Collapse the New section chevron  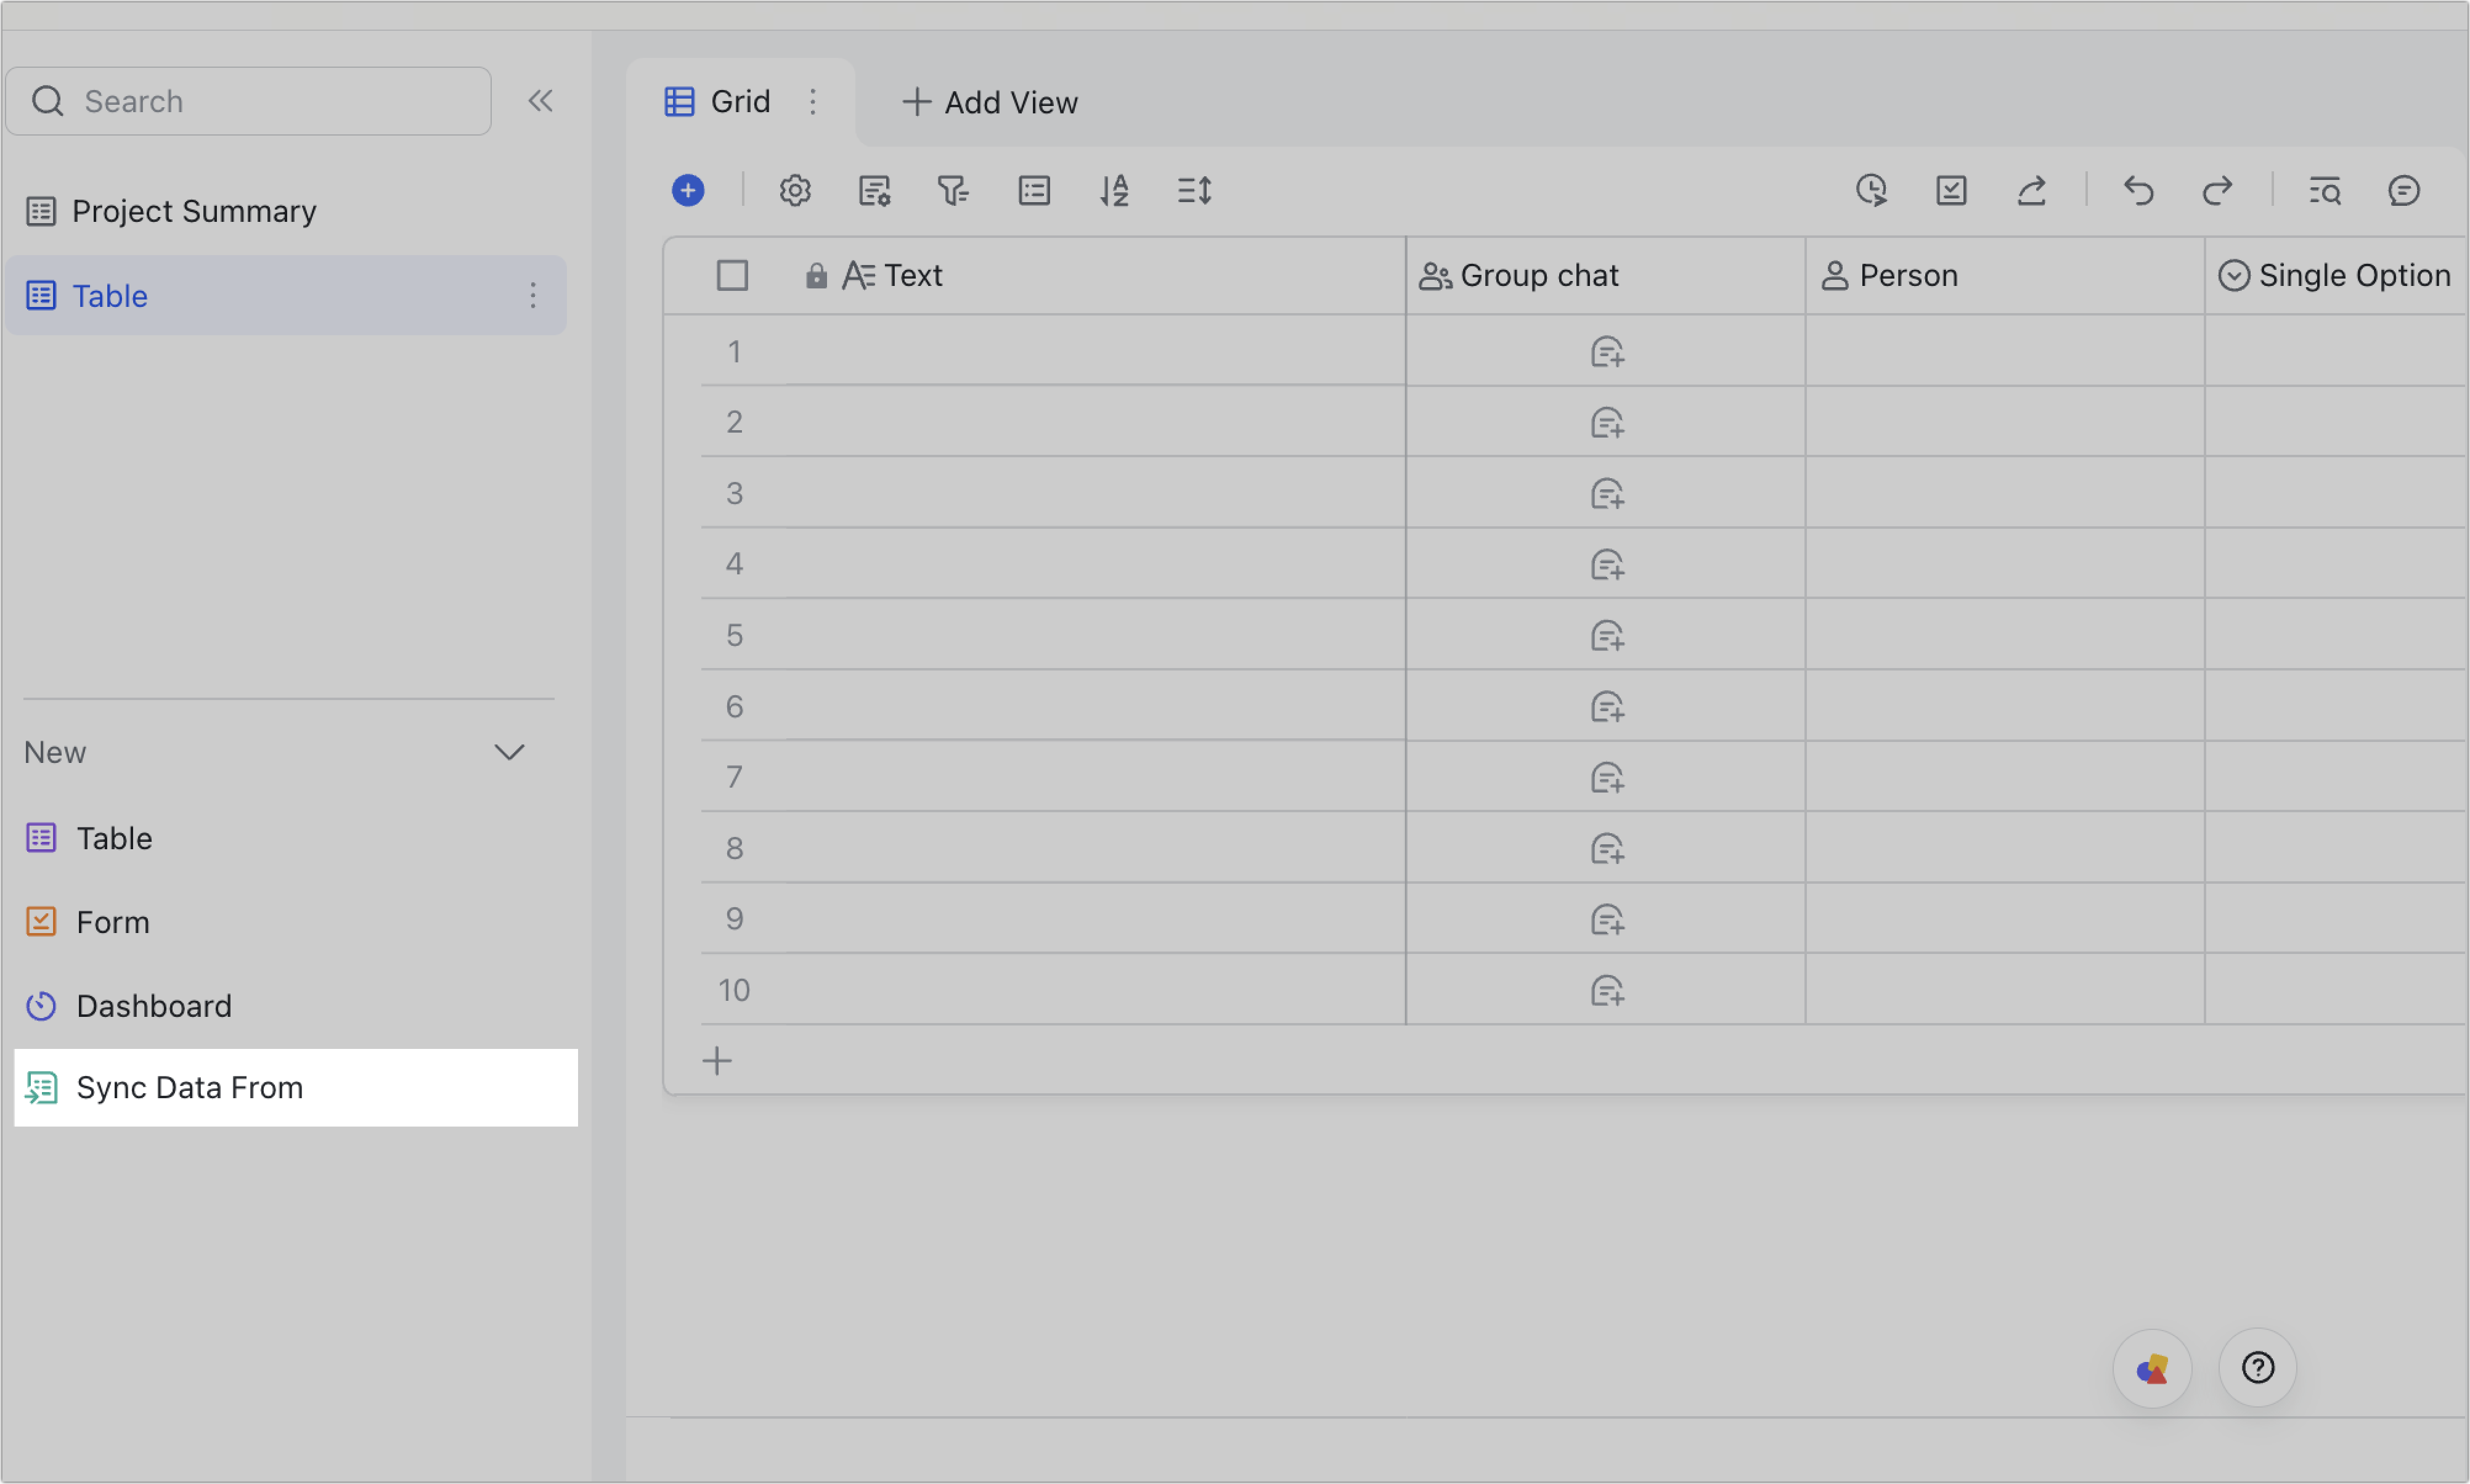pos(510,752)
